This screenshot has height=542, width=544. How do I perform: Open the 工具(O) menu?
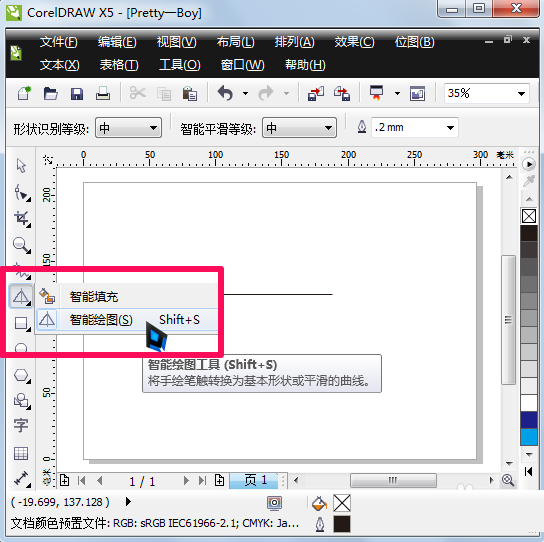[x=179, y=65]
